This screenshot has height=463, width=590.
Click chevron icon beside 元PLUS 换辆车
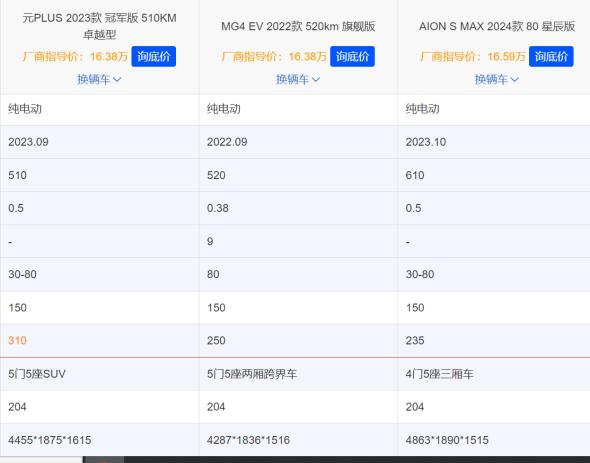[x=117, y=80]
